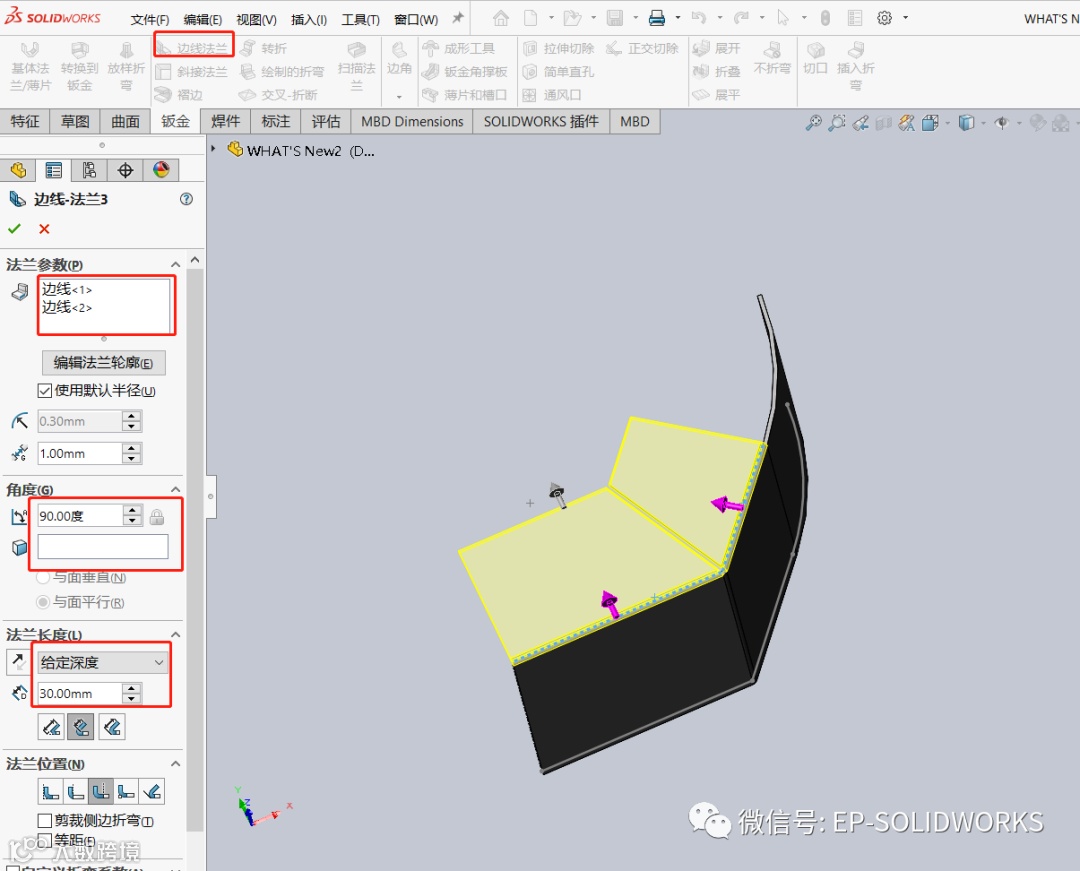The image size is (1080, 871).
Task: Open the options gear dropdown arrow
Action: click(905, 18)
